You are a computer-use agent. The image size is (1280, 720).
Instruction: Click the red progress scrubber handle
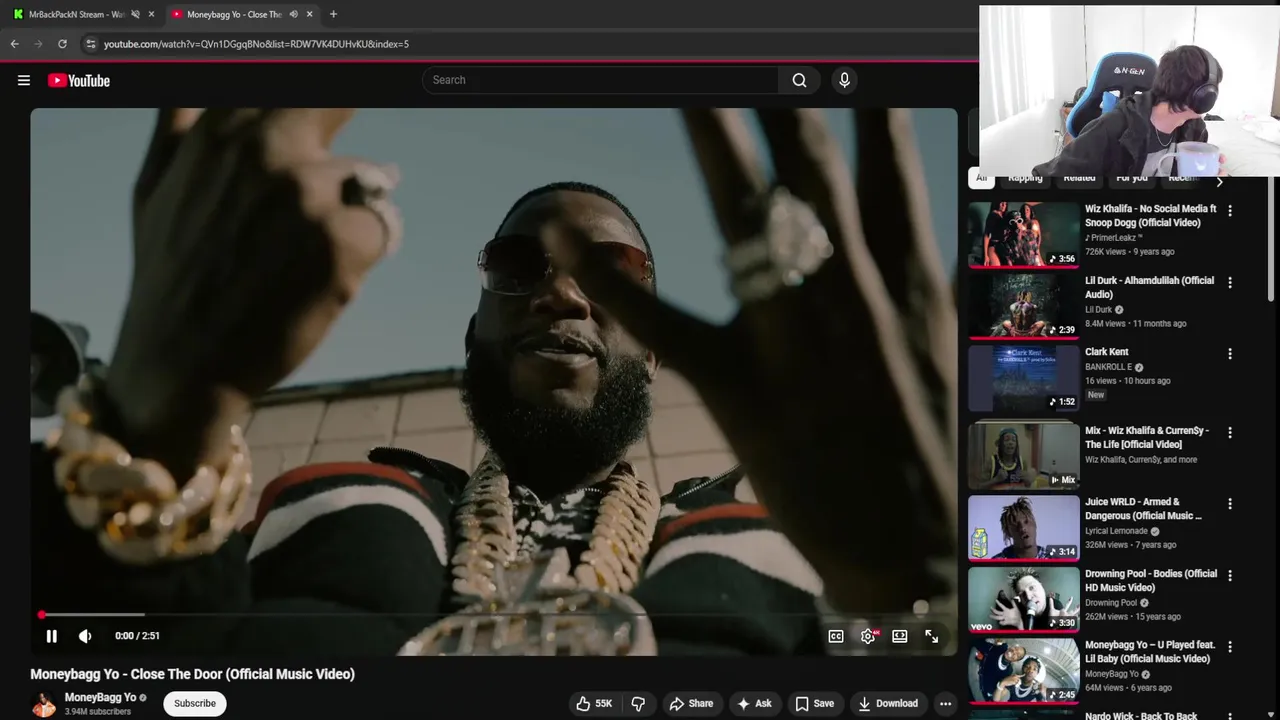coord(42,614)
